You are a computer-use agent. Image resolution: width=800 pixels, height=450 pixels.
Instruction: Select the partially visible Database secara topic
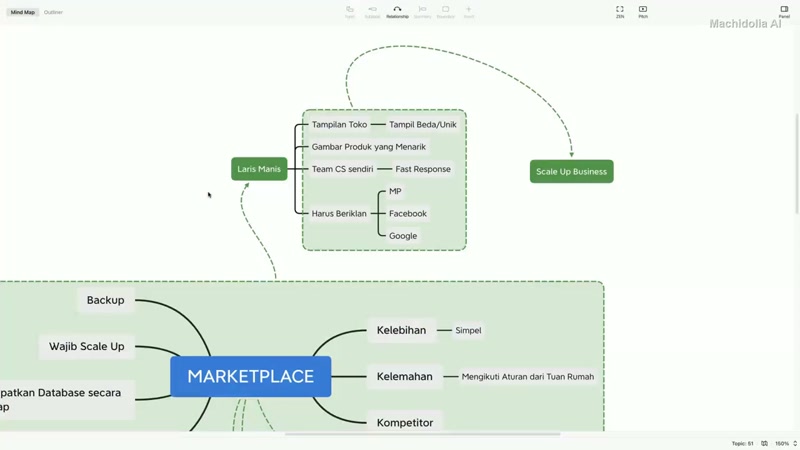(x=67, y=399)
